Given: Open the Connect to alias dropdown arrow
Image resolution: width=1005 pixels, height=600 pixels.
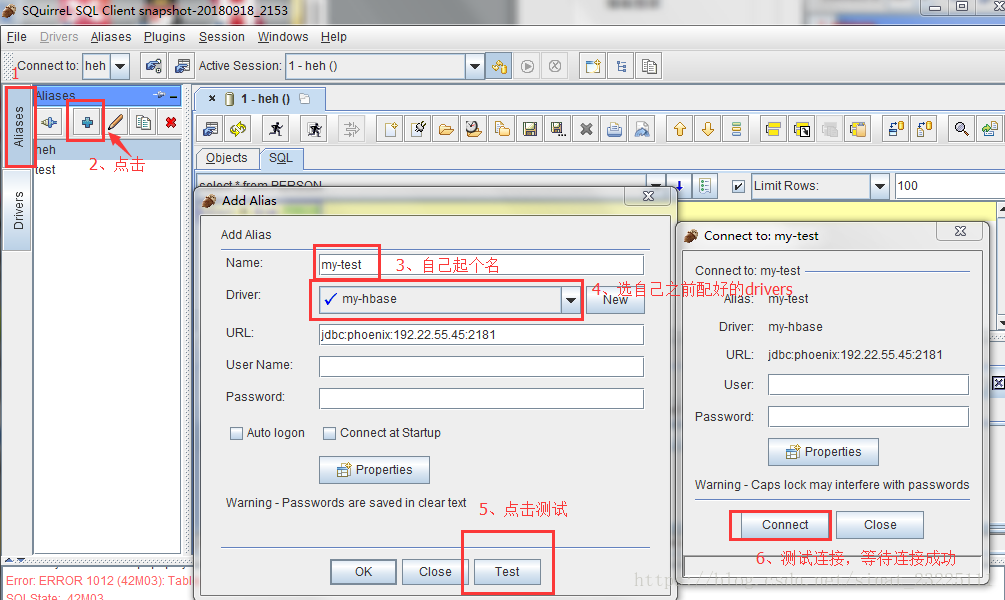Looking at the screenshot, I should 120,65.
